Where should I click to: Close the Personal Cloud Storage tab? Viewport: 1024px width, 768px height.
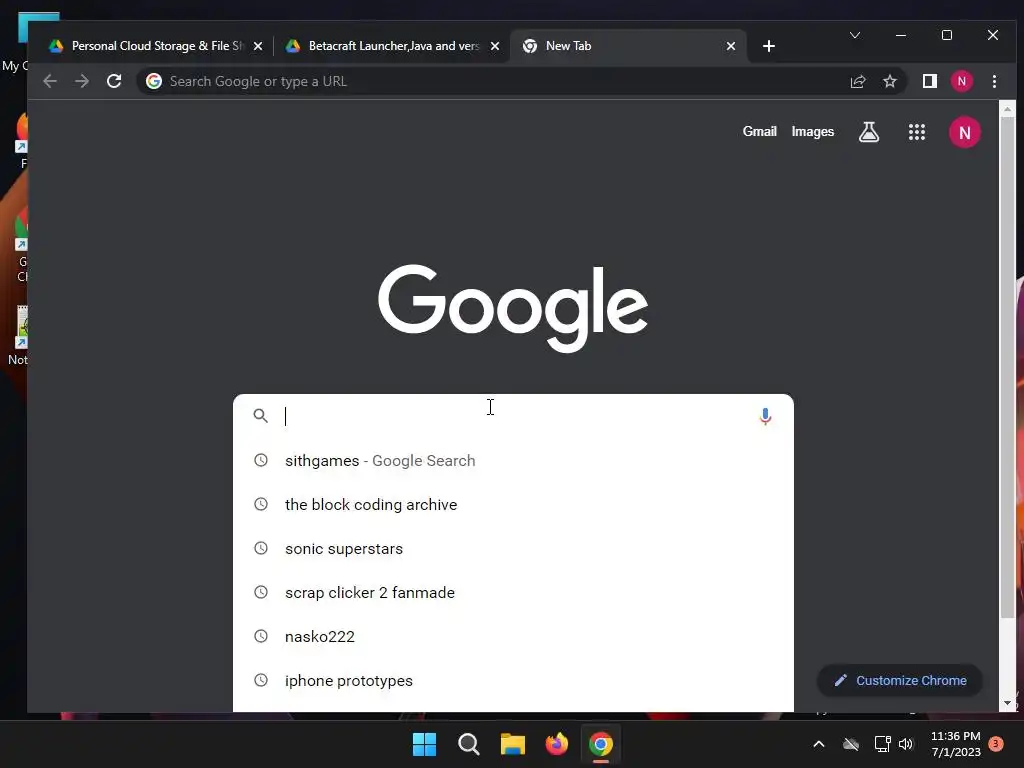258,46
